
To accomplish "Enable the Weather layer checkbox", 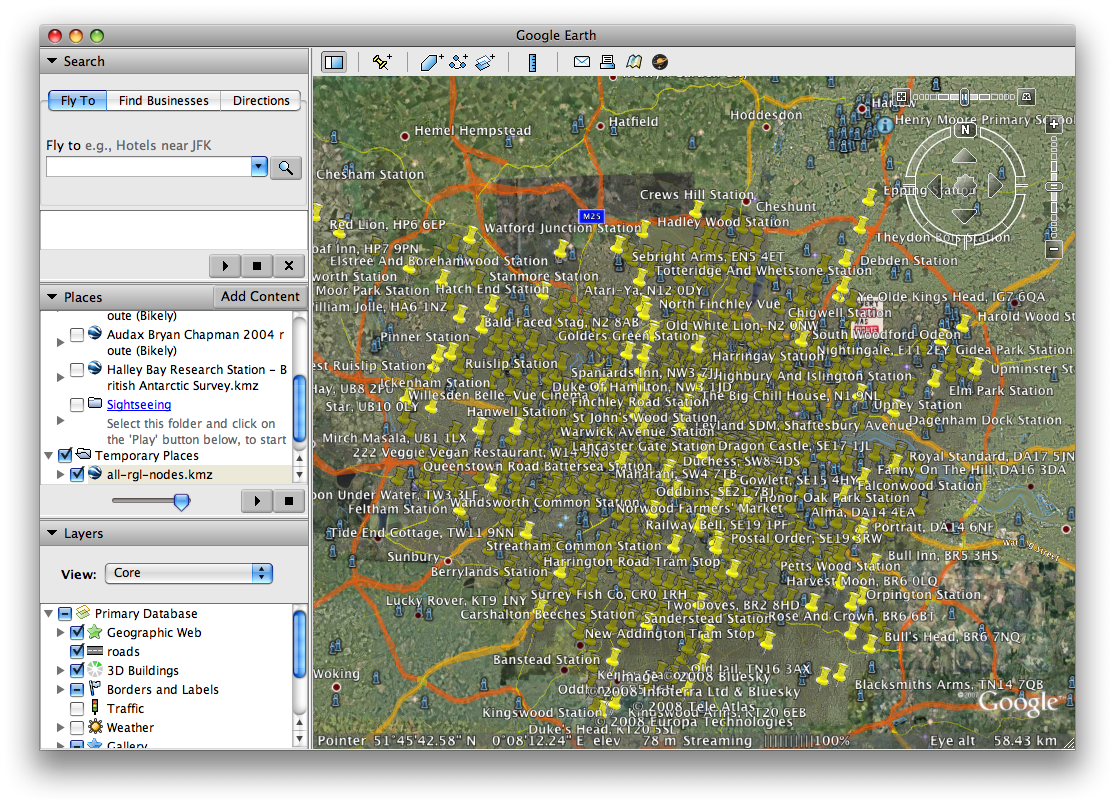I will [x=77, y=727].
